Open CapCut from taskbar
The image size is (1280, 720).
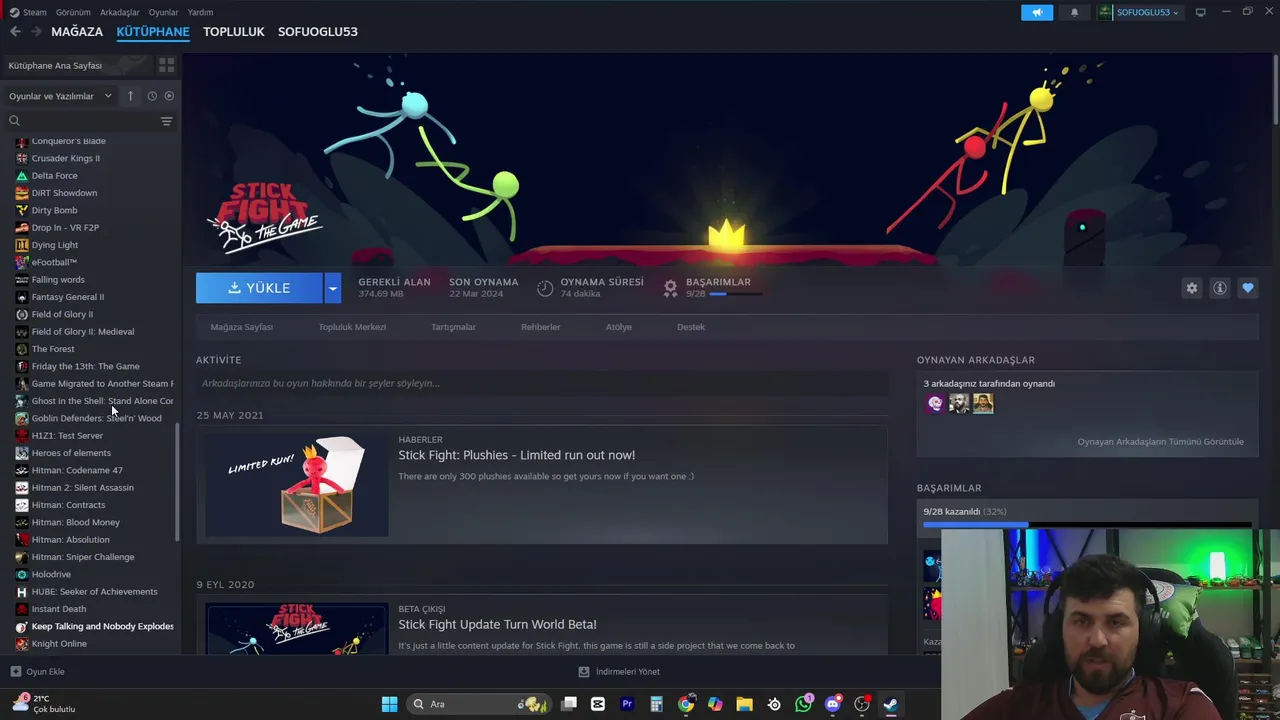598,704
